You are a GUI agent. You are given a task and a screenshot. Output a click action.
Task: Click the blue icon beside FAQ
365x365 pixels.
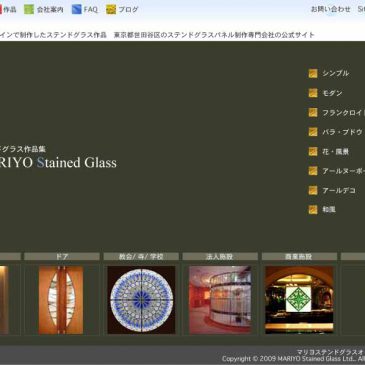(76, 9)
